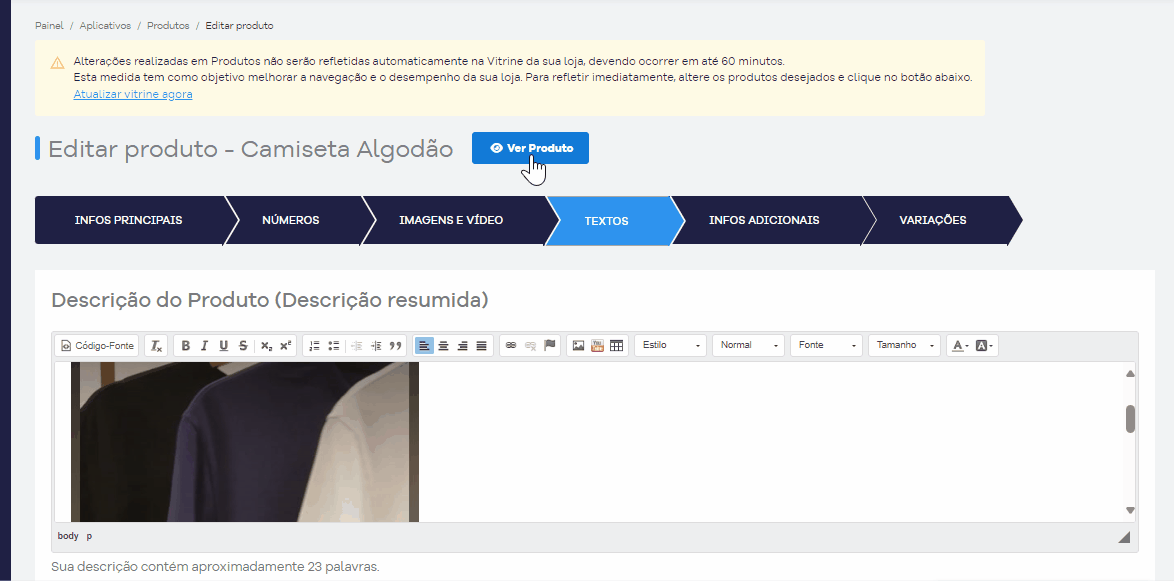
Task: Open the Normal paragraph format dropdown
Action: 748,345
